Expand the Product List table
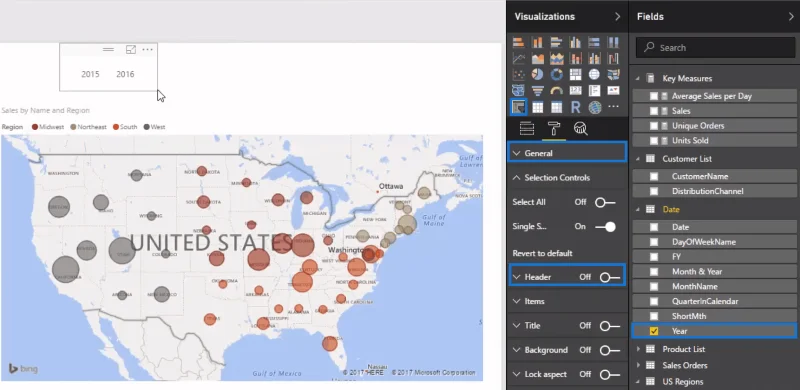Screen dimensions: 800x390 (637, 349)
